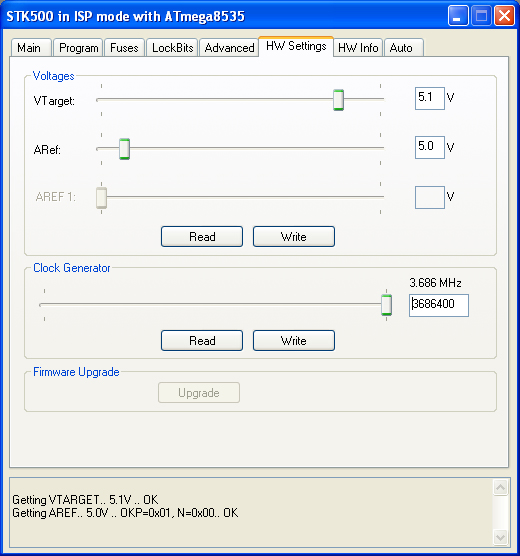Click the log scroll up arrow
Image resolution: width=520 pixels, height=556 pixels.
(x=500, y=488)
